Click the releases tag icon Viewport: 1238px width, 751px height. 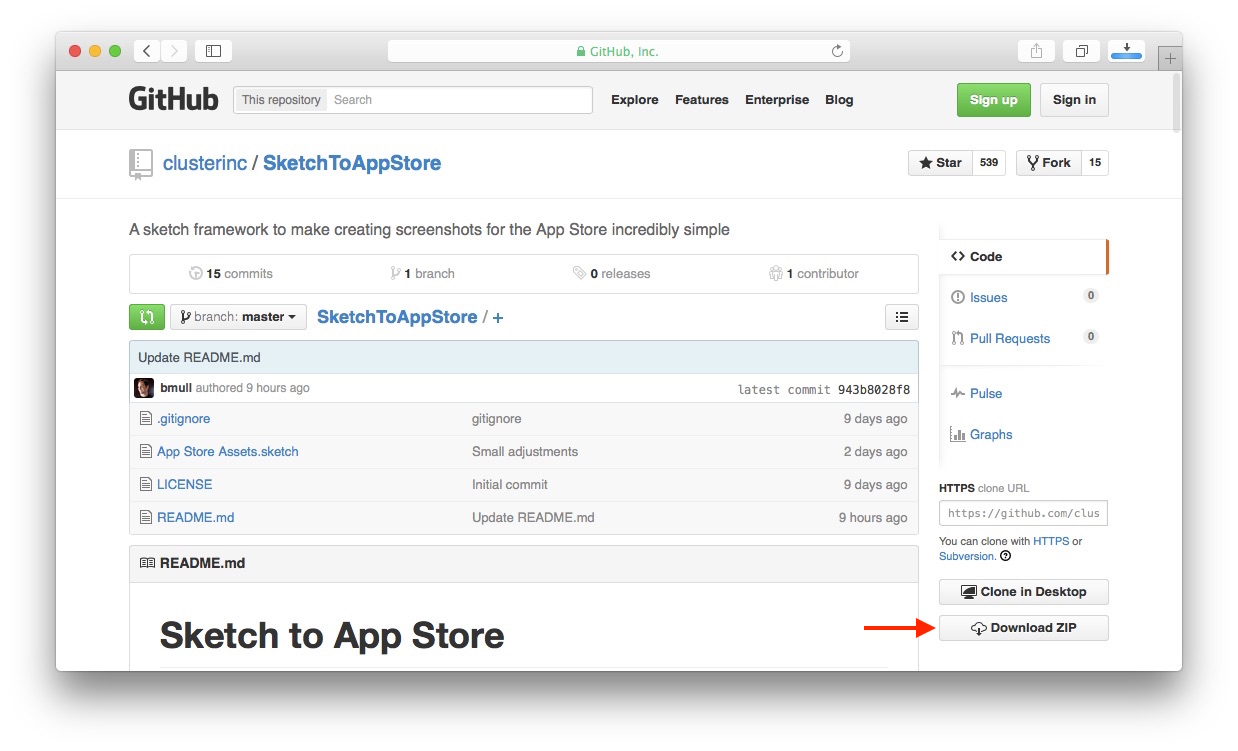coord(579,273)
